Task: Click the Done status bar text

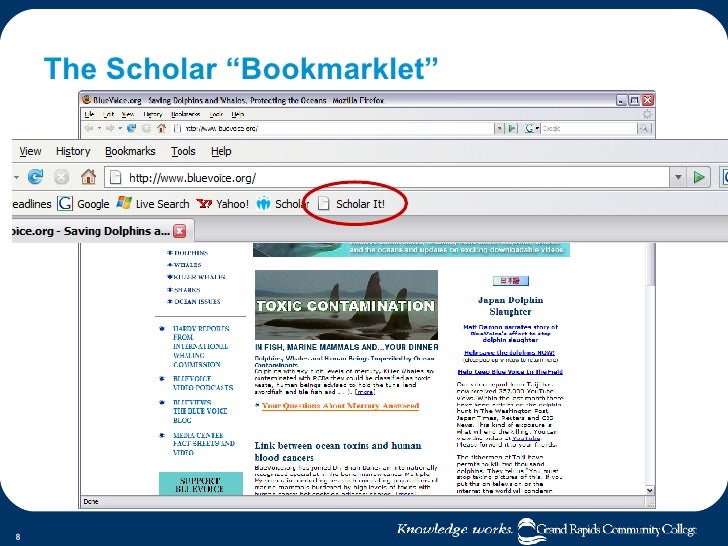Action: (x=91, y=501)
